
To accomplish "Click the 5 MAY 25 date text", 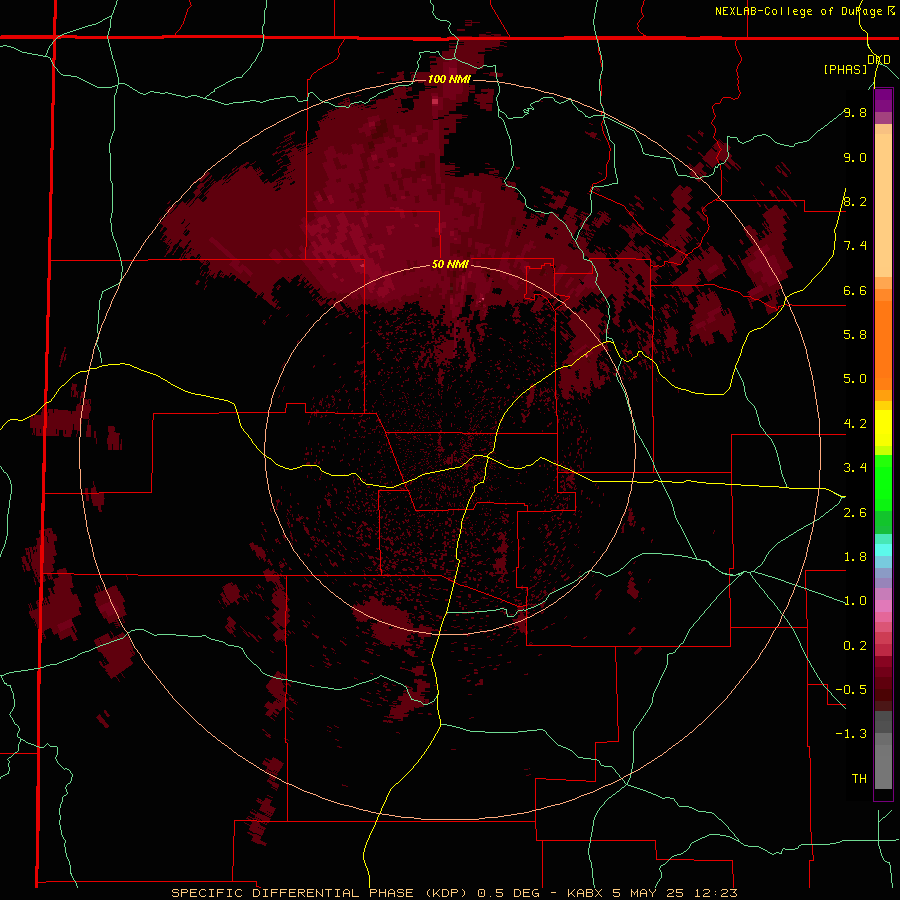I will (x=650, y=893).
